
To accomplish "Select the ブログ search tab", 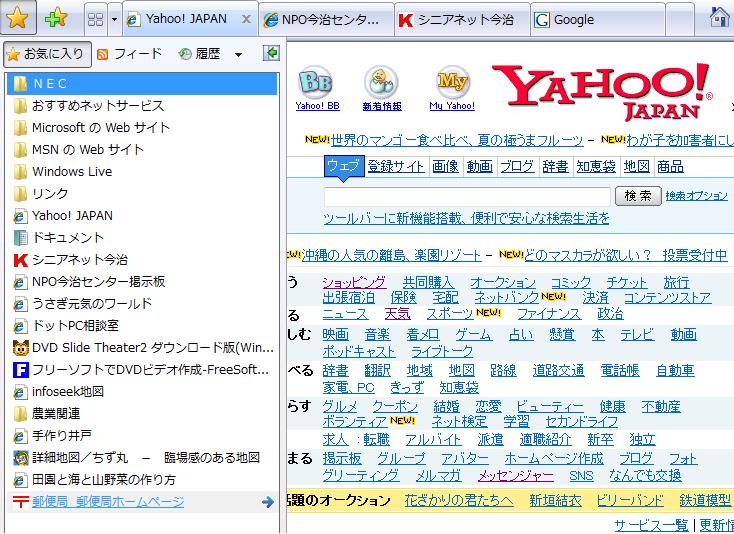I will coord(517,166).
